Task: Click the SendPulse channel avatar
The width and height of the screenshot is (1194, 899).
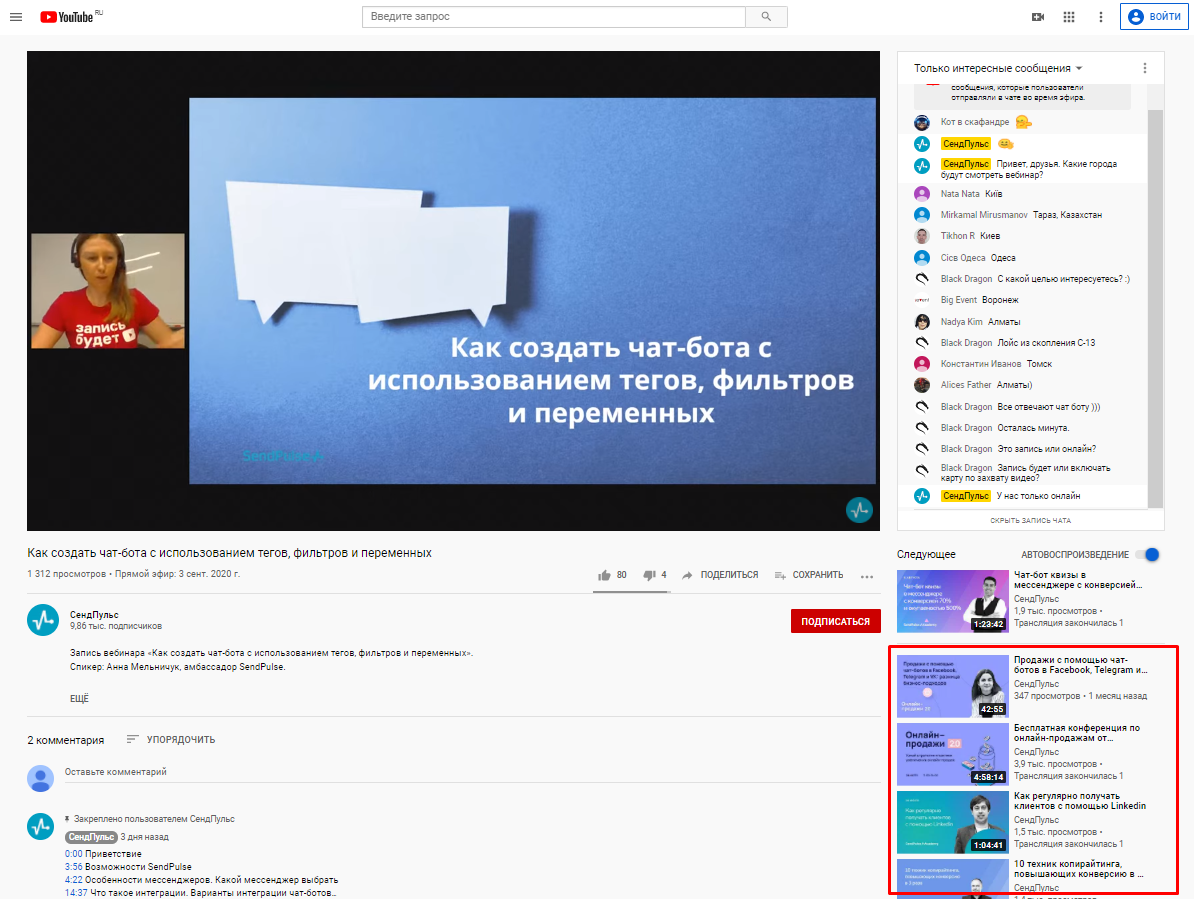Action: click(43, 620)
